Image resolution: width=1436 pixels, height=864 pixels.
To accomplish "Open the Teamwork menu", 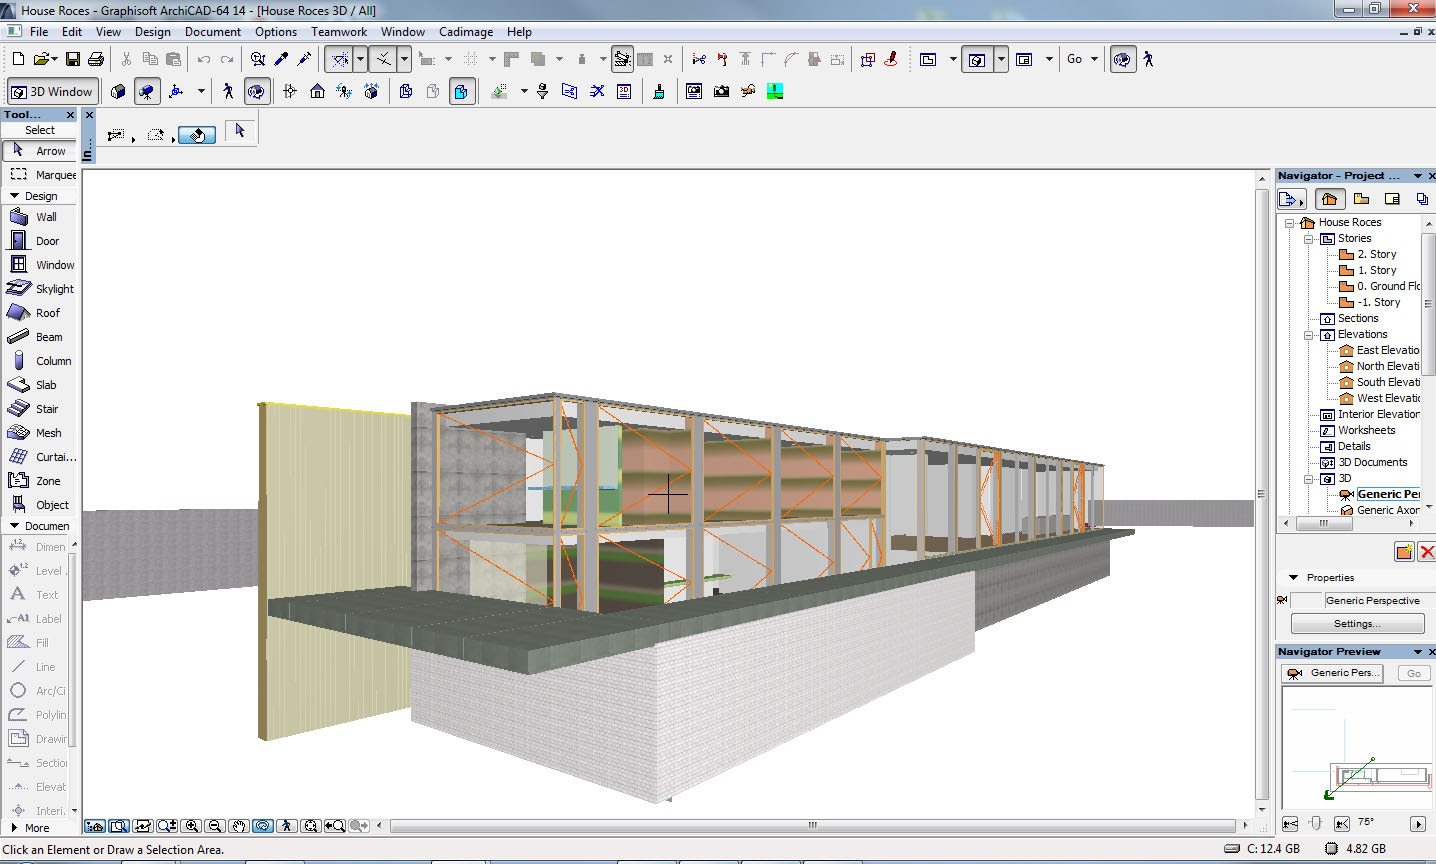I will coord(339,32).
